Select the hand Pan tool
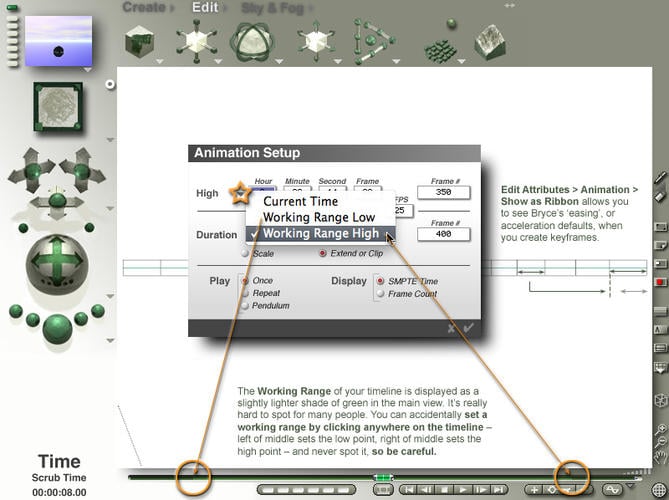Image resolution: width=669 pixels, height=500 pixels. pyautogui.click(x=661, y=457)
